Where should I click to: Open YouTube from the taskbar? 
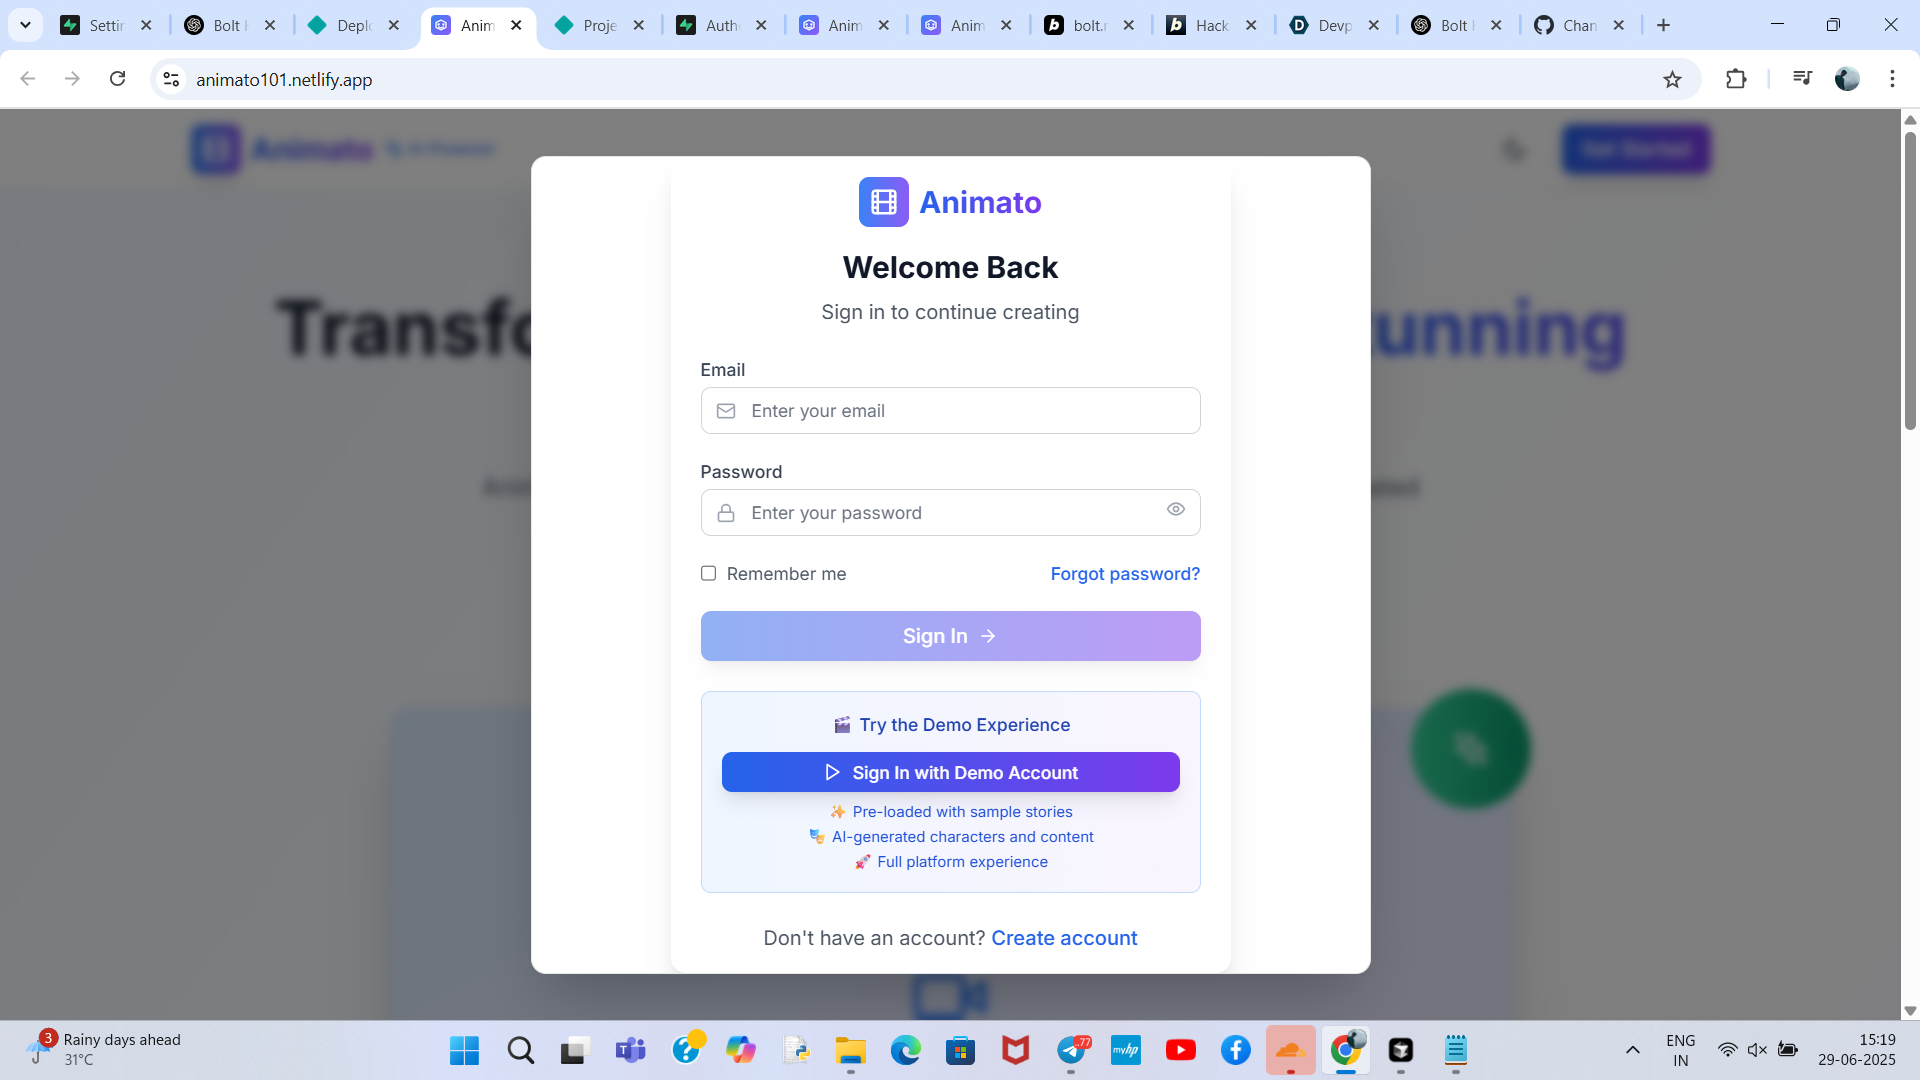tap(1180, 1050)
